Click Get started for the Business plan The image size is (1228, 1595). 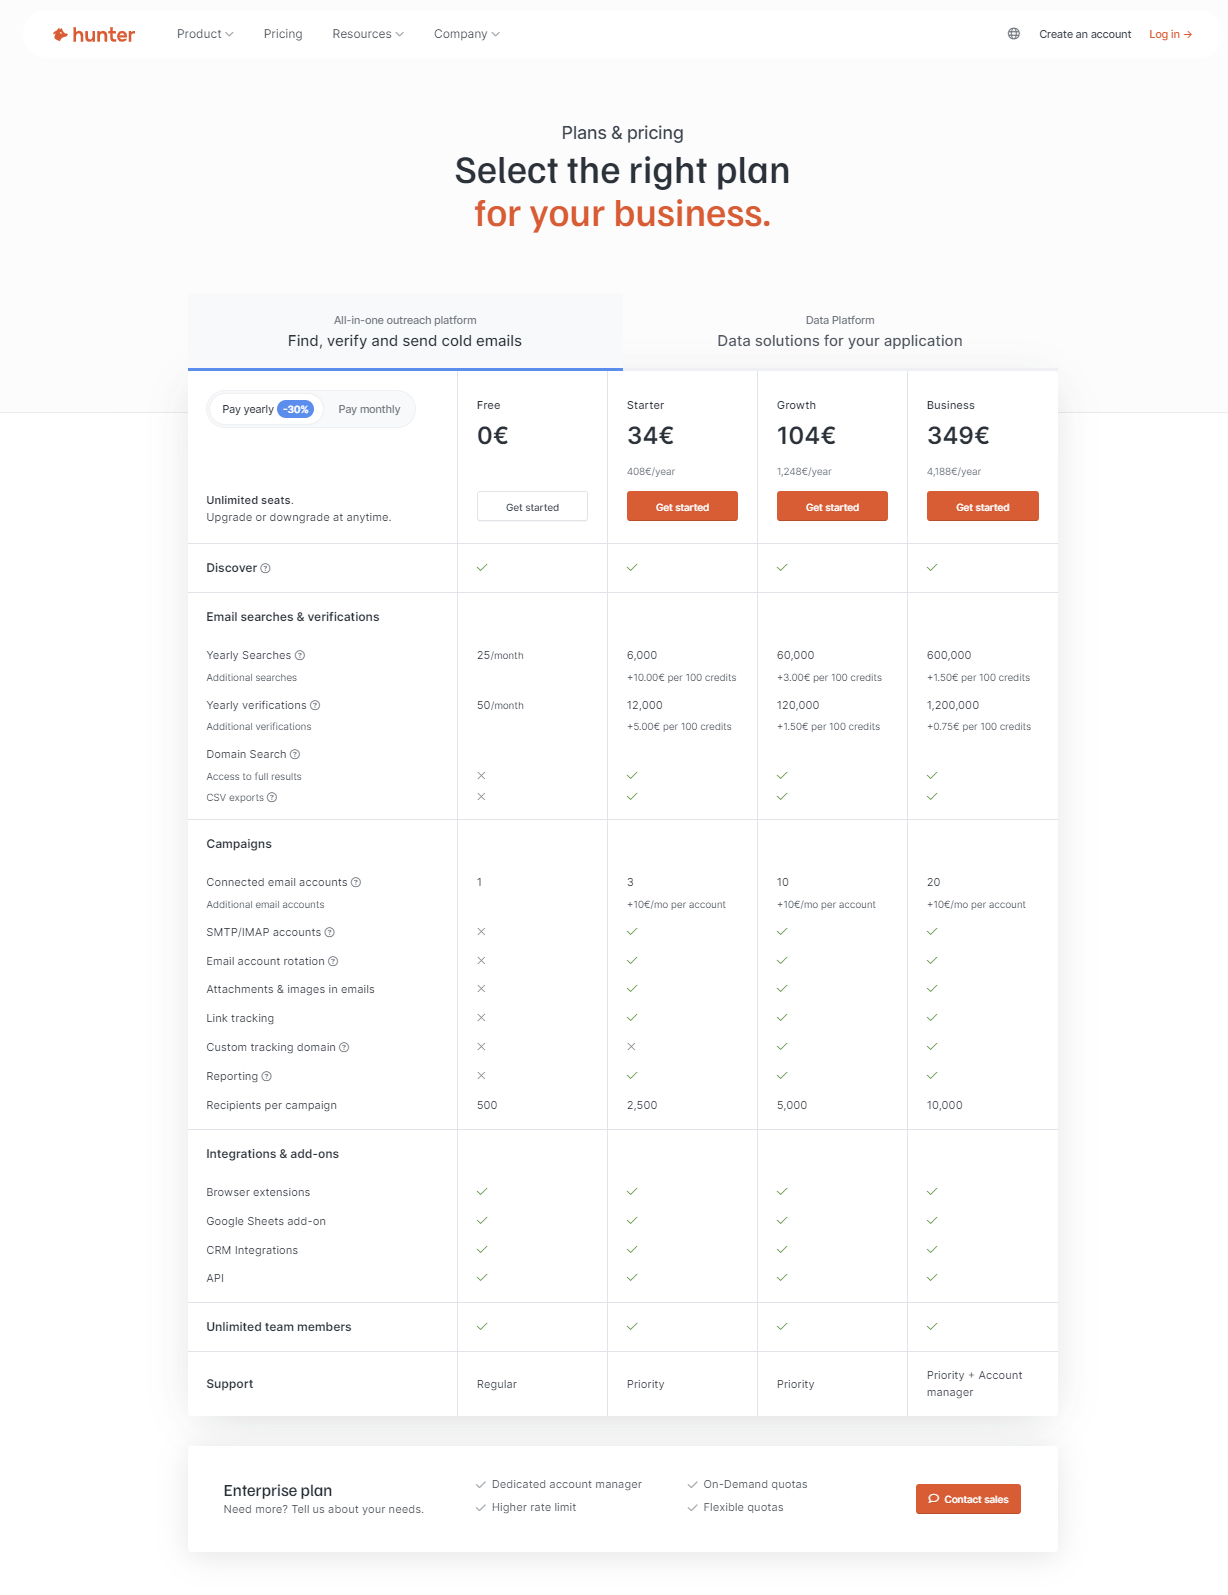point(982,507)
